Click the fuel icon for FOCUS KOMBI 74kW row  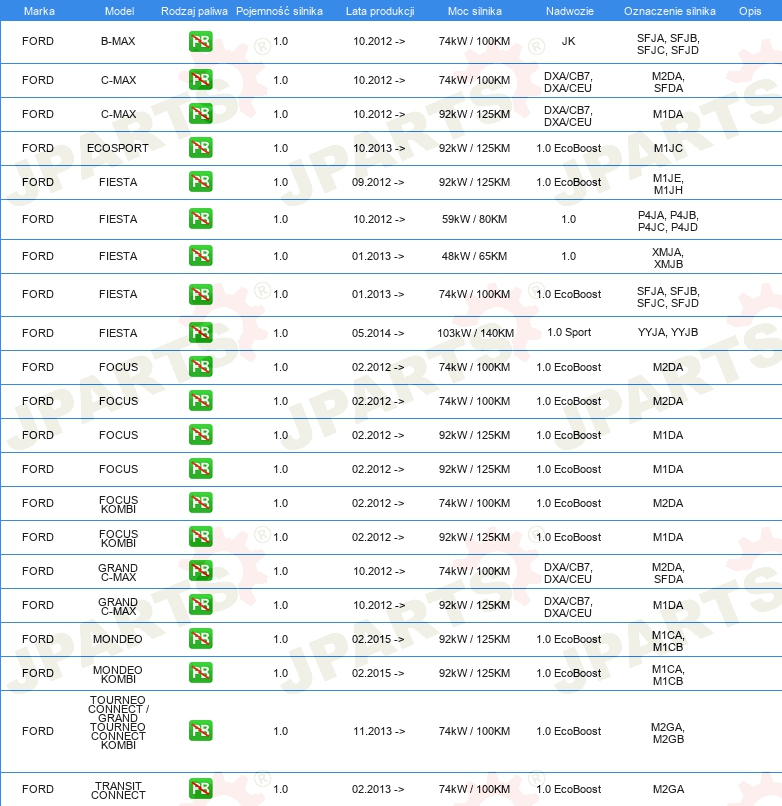pyautogui.click(x=201, y=502)
